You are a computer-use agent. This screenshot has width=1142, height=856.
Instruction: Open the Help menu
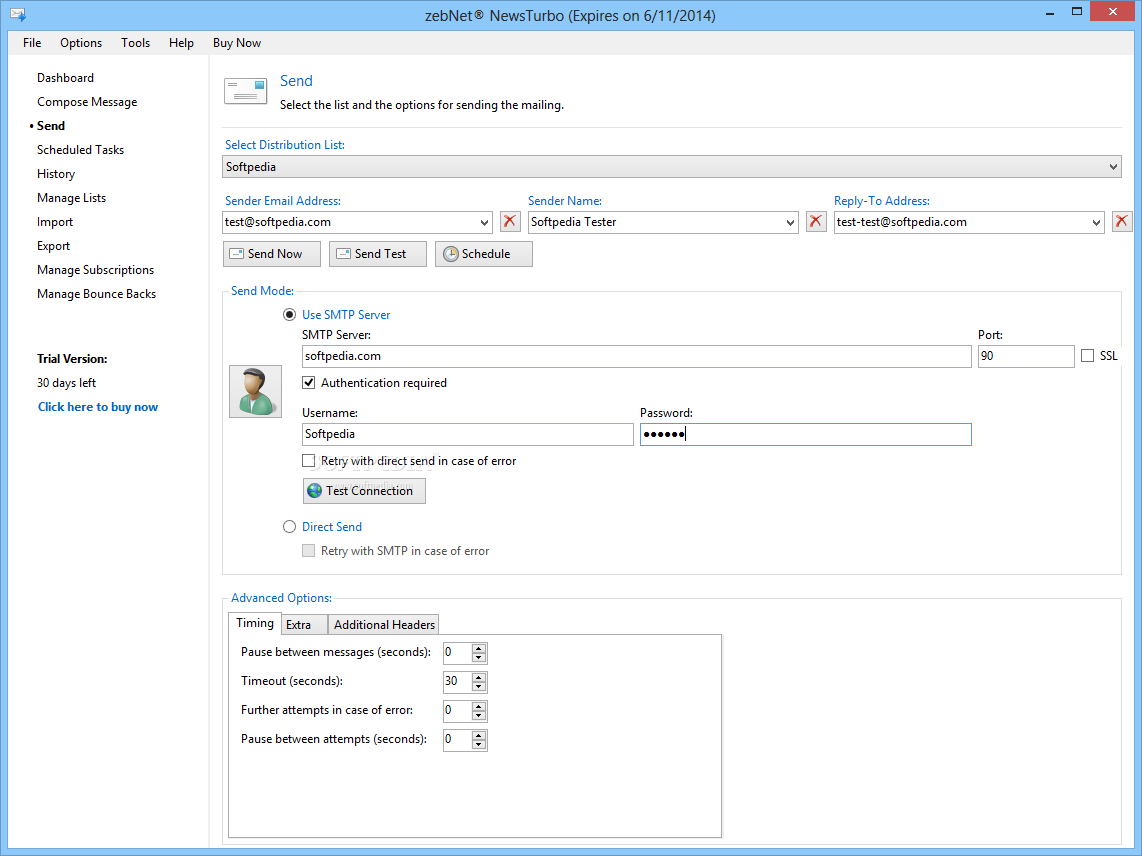coord(181,43)
